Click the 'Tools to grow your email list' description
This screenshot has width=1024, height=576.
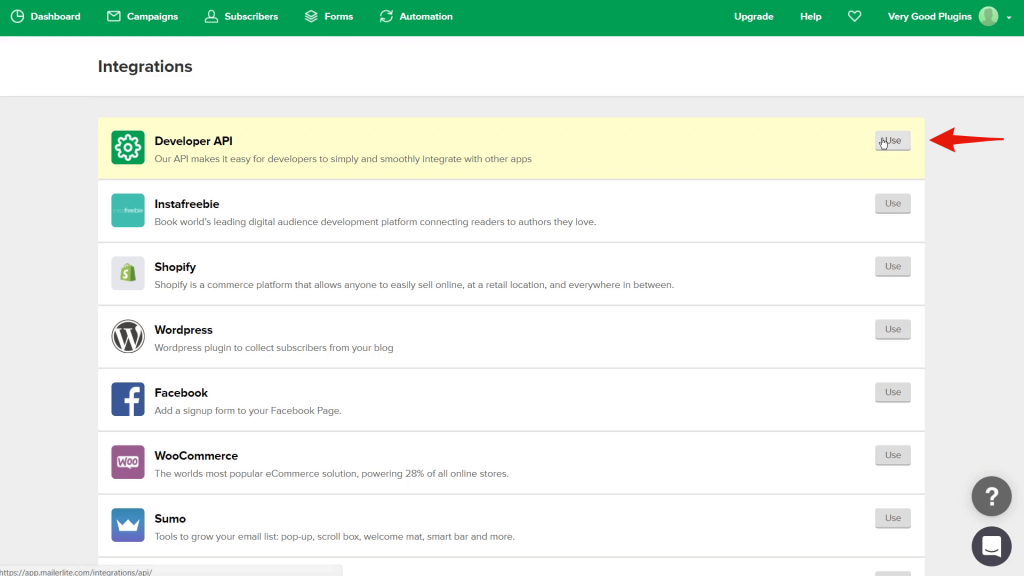[334, 536]
